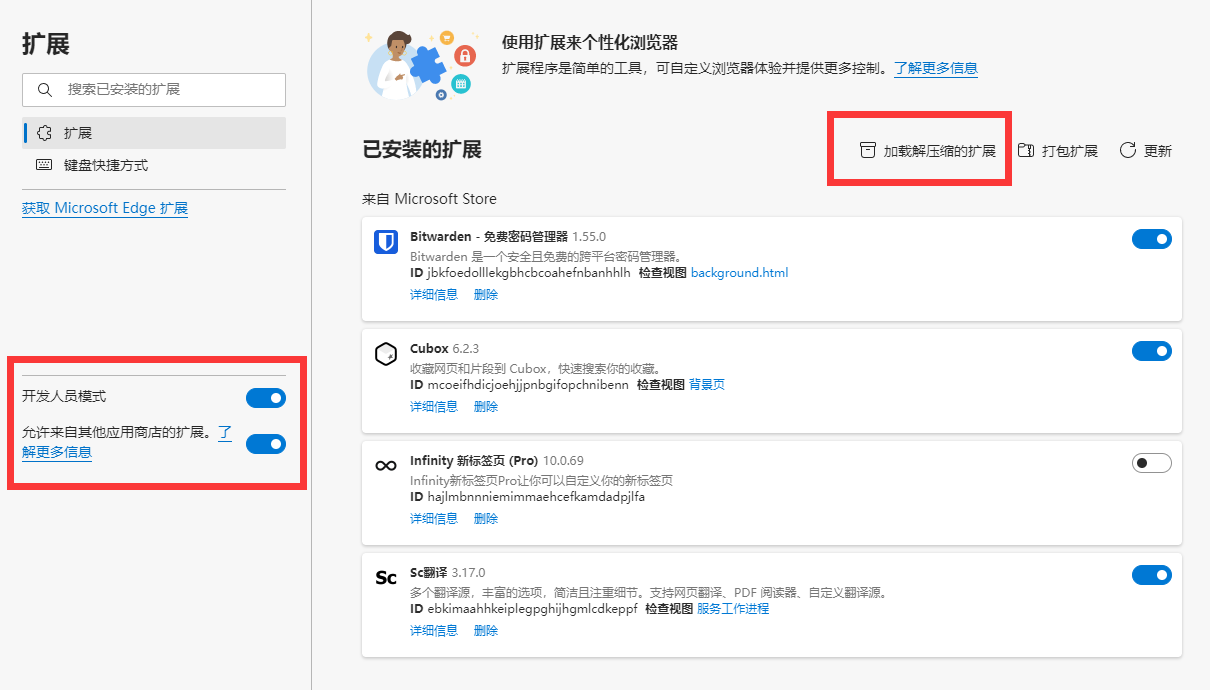1210x690 pixels.
Task: Click the 打包扩展 package icon
Action: pyautogui.click(x=1026, y=151)
